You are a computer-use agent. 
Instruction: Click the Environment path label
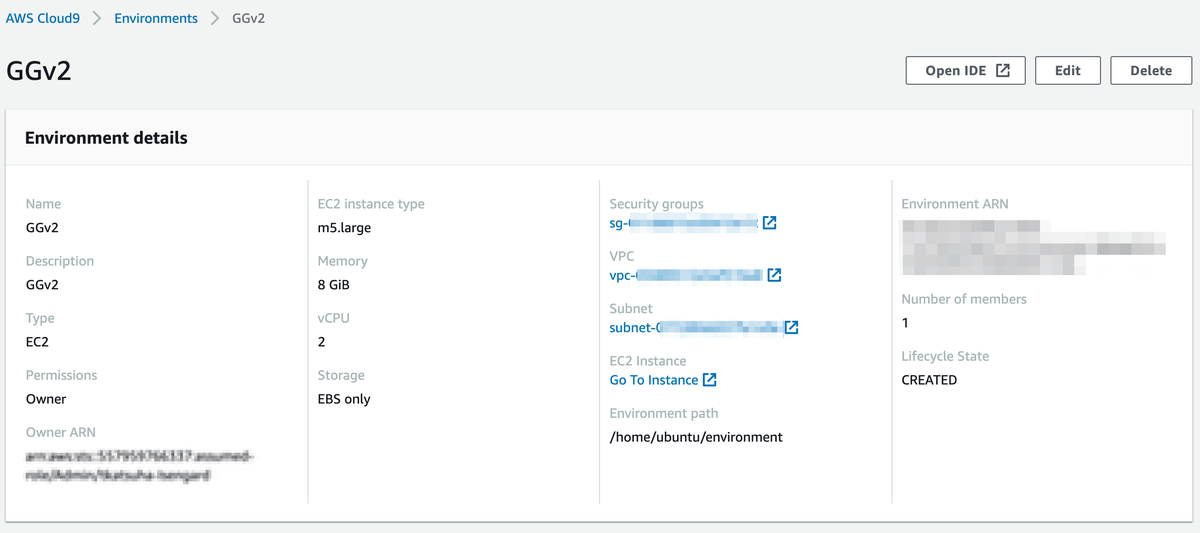pyautogui.click(x=664, y=413)
